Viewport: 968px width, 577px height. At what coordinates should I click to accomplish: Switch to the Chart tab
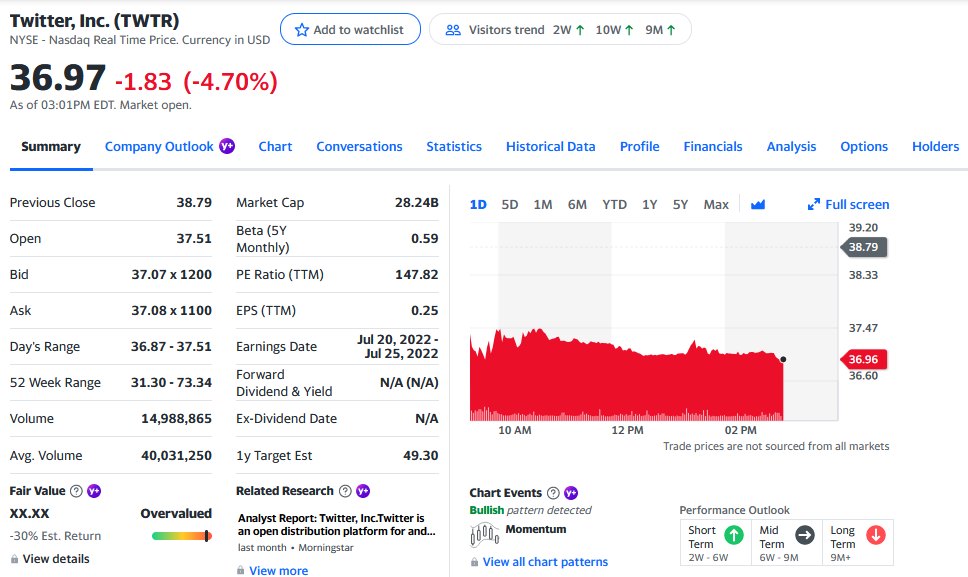pyautogui.click(x=275, y=147)
